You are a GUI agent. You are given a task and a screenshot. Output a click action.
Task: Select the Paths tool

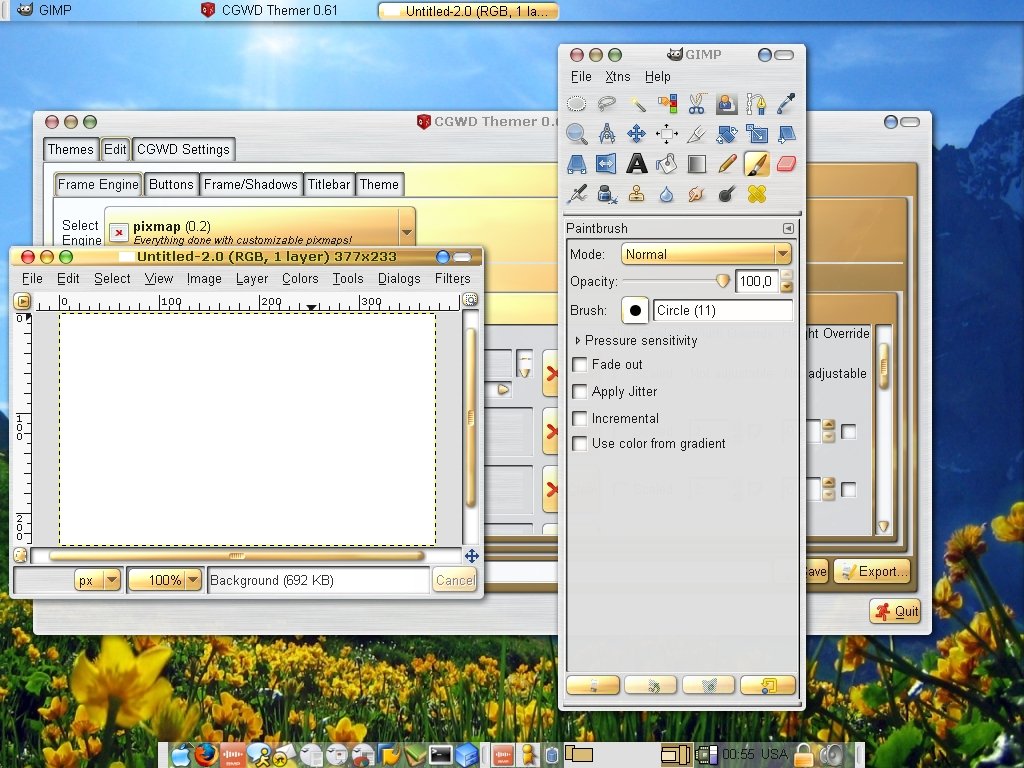click(x=756, y=104)
